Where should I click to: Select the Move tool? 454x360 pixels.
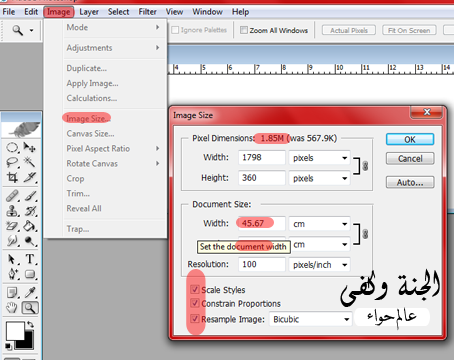[x=30, y=147]
